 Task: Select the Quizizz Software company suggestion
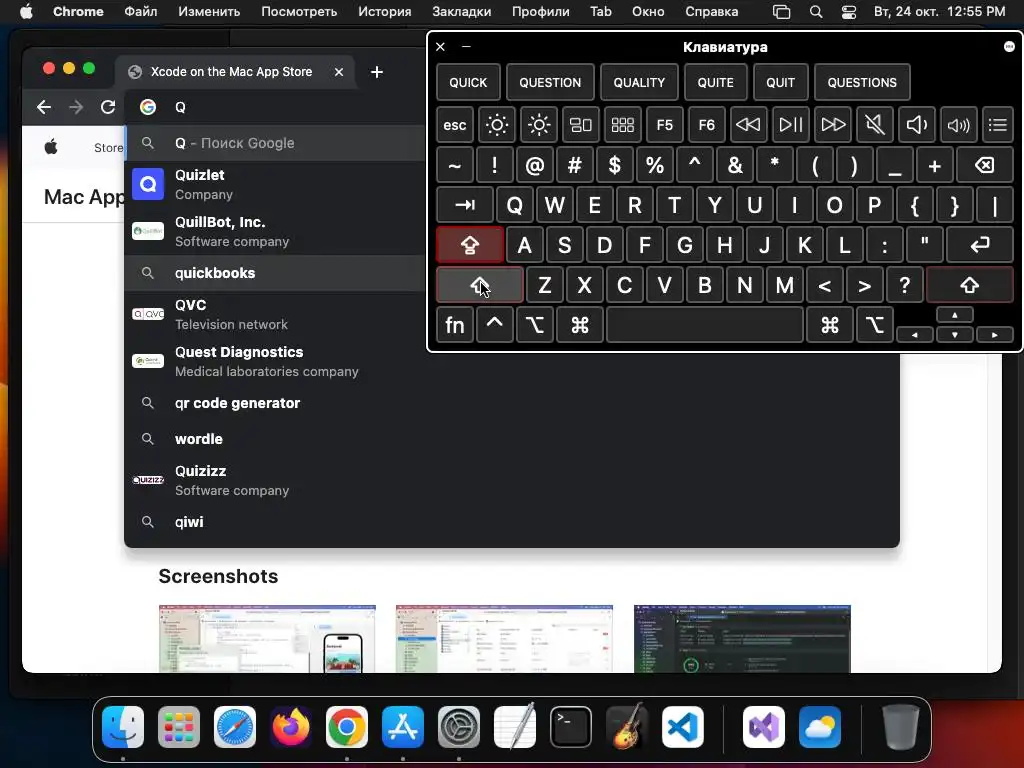pyautogui.click(x=512, y=480)
